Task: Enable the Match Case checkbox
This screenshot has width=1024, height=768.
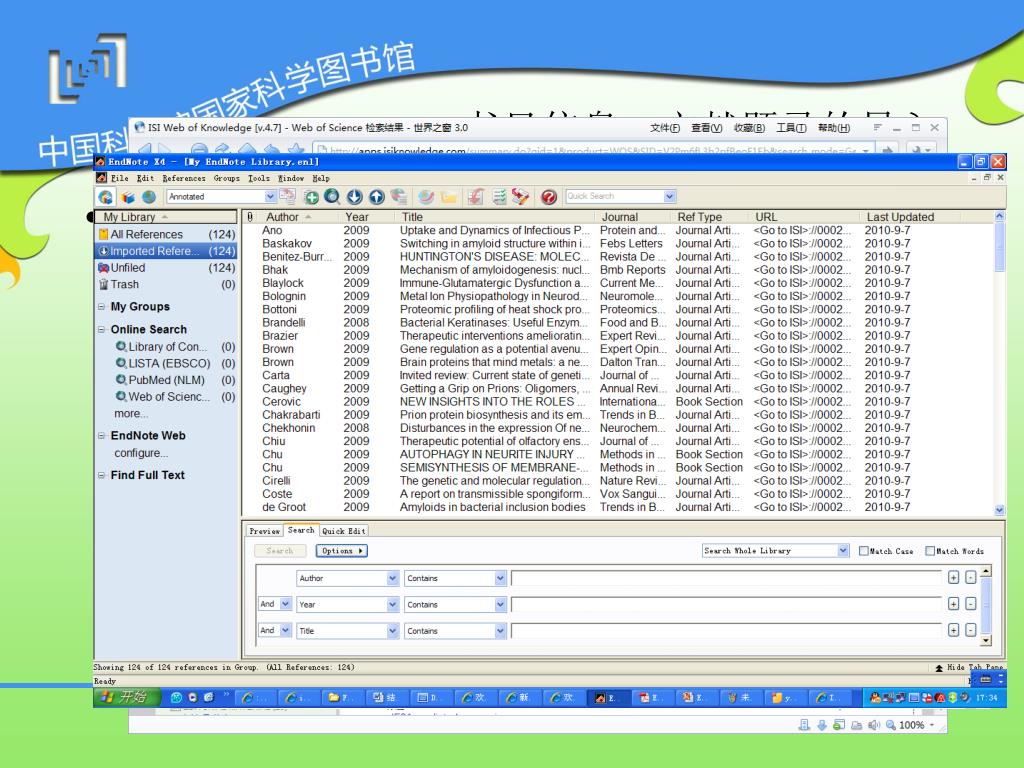Action: pos(863,551)
